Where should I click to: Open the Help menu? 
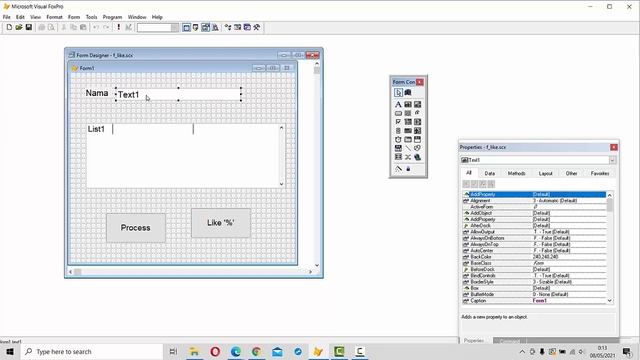pos(157,17)
